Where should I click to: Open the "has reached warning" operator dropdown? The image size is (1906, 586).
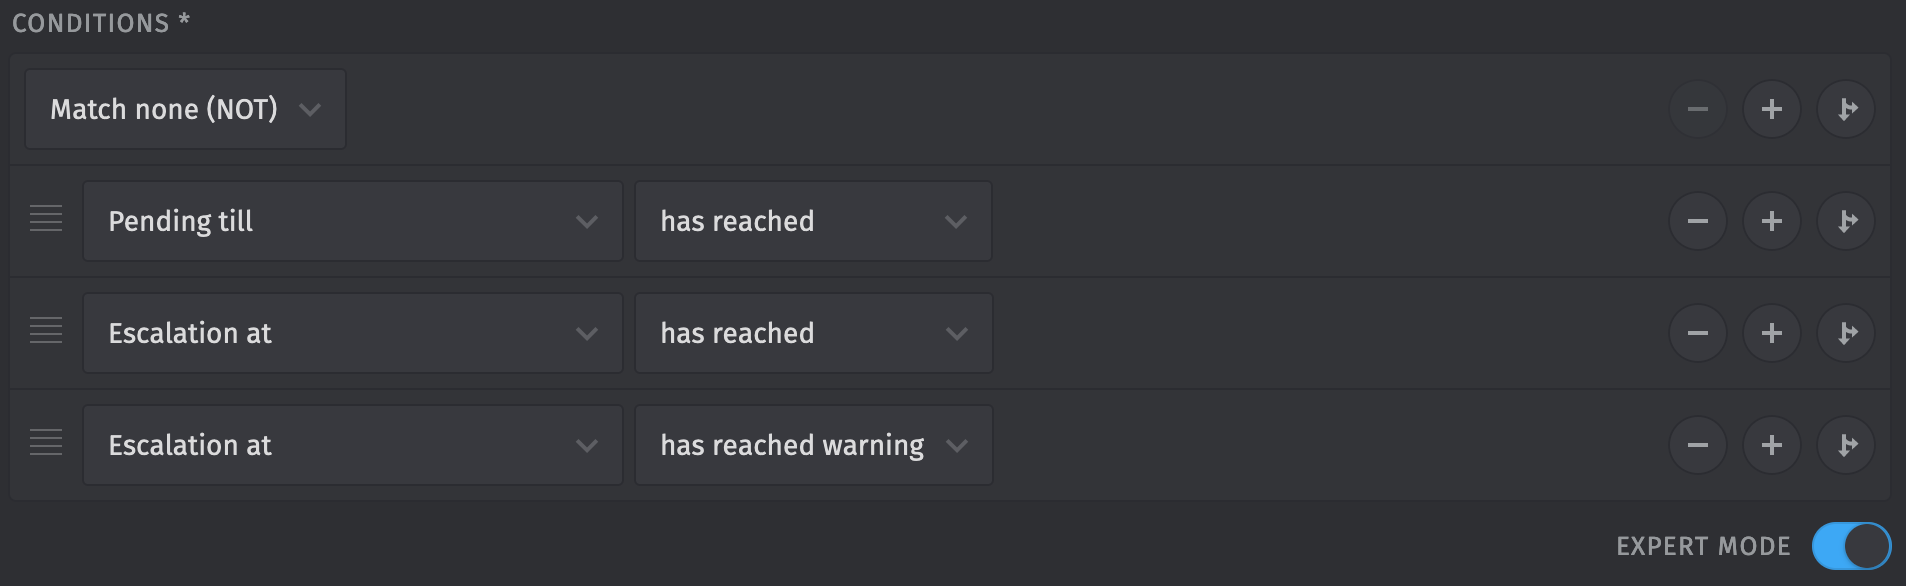coord(813,445)
